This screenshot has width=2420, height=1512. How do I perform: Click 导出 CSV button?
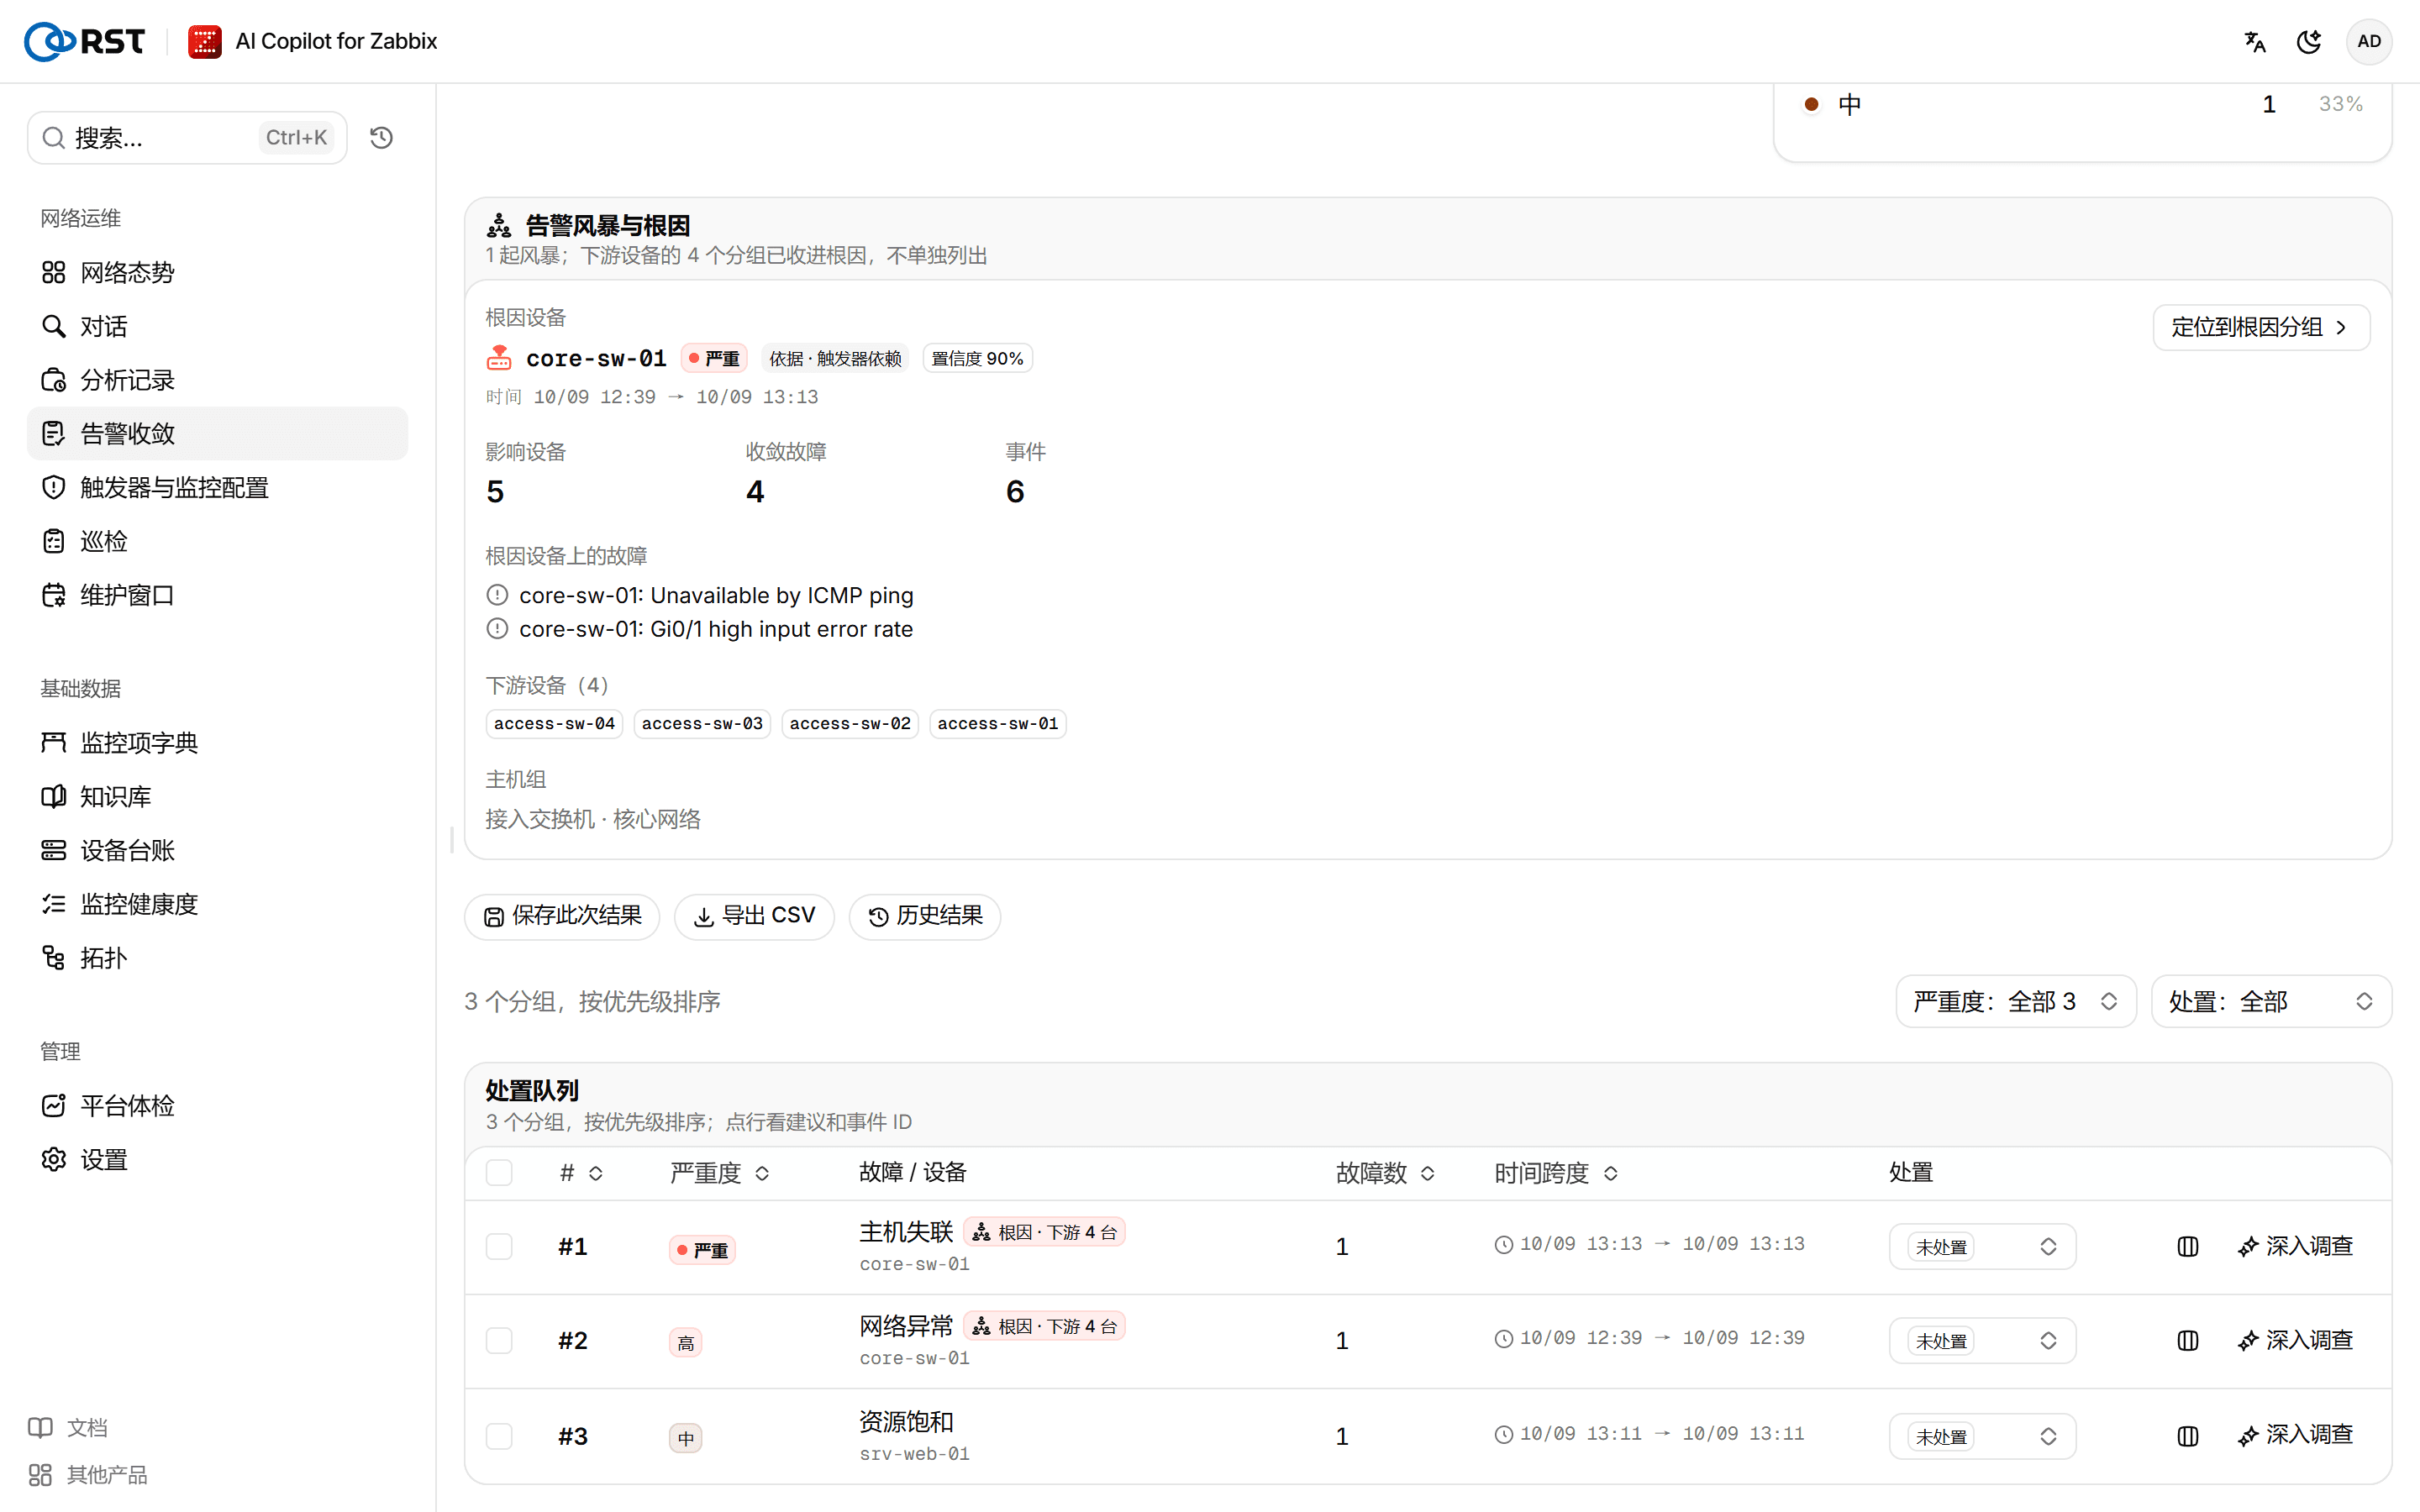pos(754,916)
